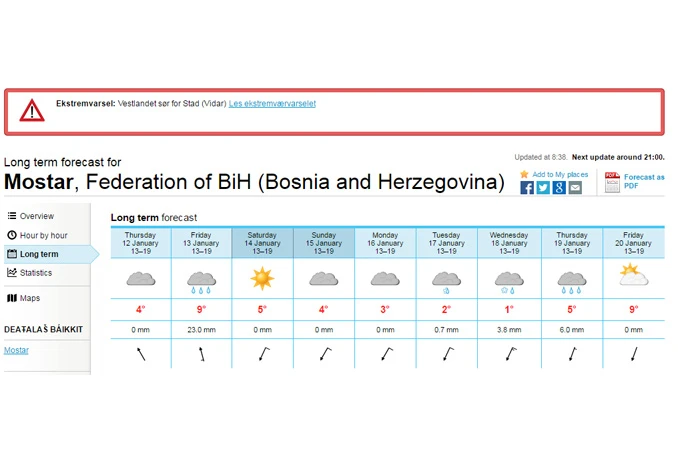Click wind arrow for Friday 20 January
Screen dimensions: 678x458
tap(634, 354)
